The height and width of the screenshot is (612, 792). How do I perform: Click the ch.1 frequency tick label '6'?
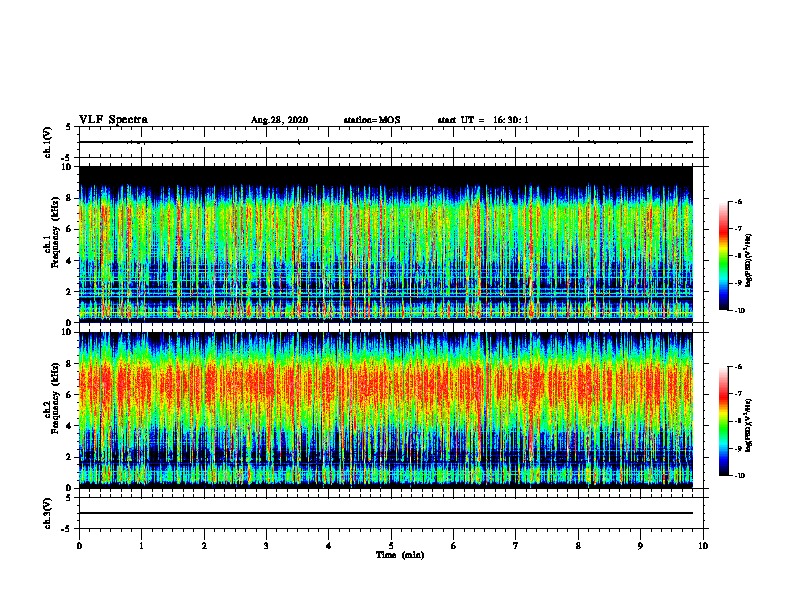coord(70,229)
